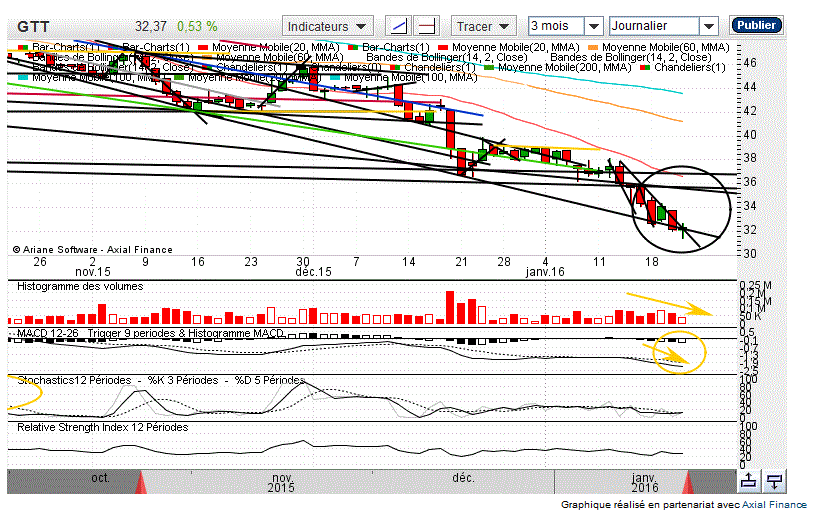The image size is (823, 520).
Task: Click the upward arrow panel icon beside the timeline
Action: point(748,481)
